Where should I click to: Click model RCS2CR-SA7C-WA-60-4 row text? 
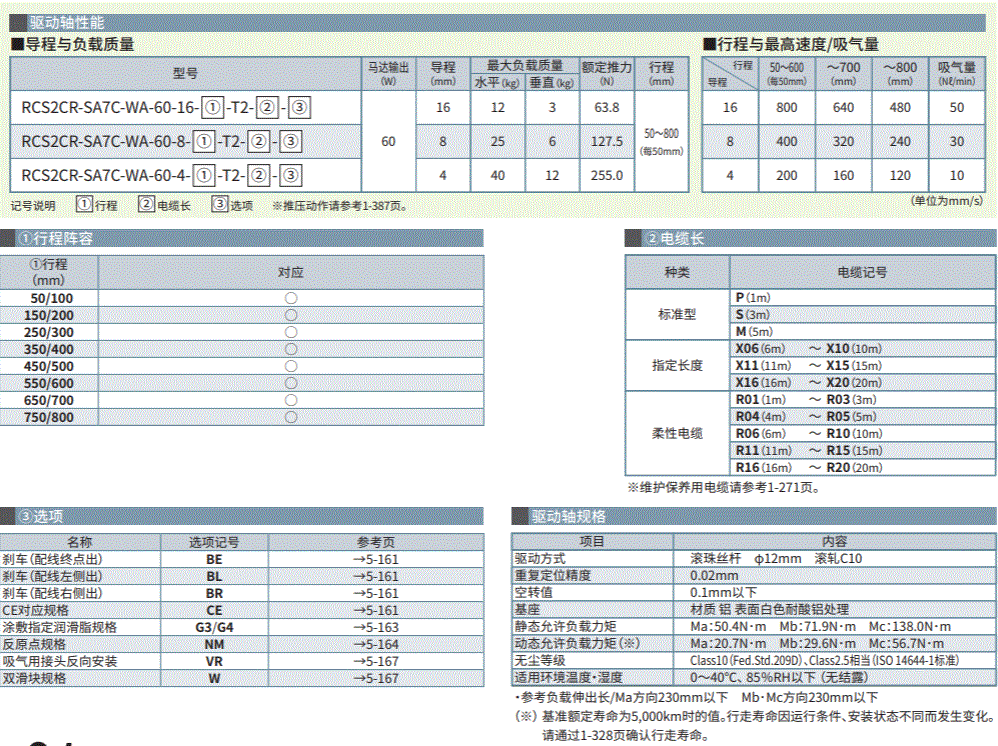pyautogui.click(x=162, y=175)
